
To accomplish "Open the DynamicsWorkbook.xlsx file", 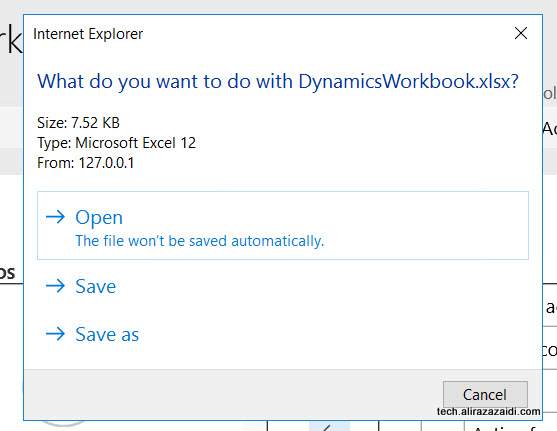I will (x=99, y=217).
